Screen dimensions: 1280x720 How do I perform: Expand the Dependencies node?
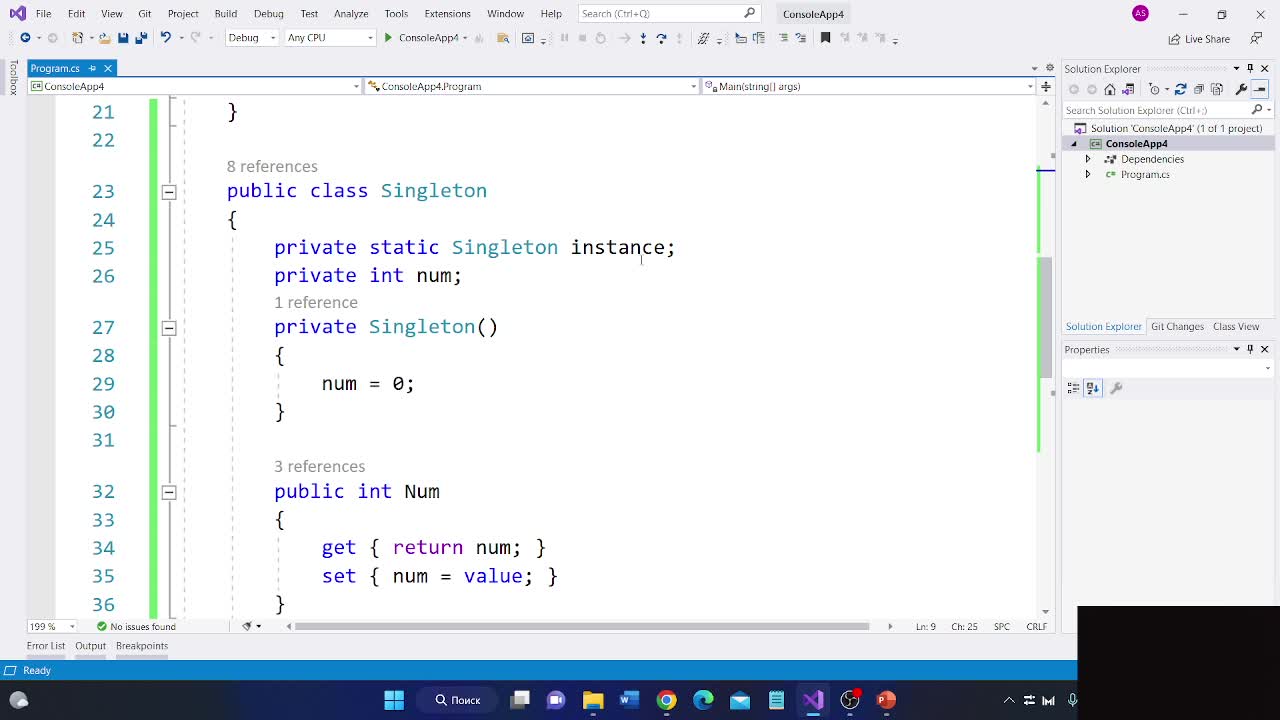coord(1088,159)
